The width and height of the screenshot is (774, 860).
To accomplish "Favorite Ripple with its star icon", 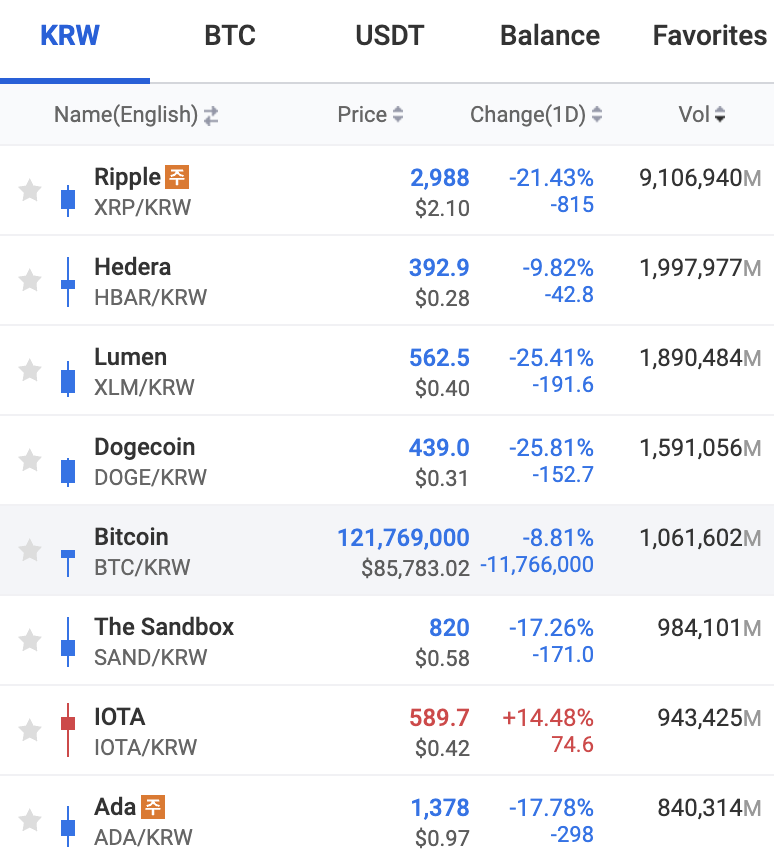I will (x=30, y=190).
